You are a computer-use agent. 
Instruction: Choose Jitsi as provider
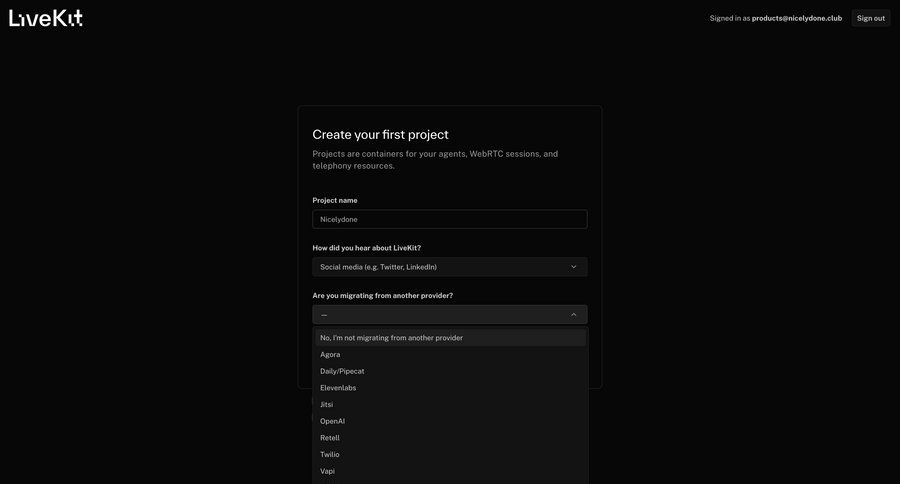point(451,404)
